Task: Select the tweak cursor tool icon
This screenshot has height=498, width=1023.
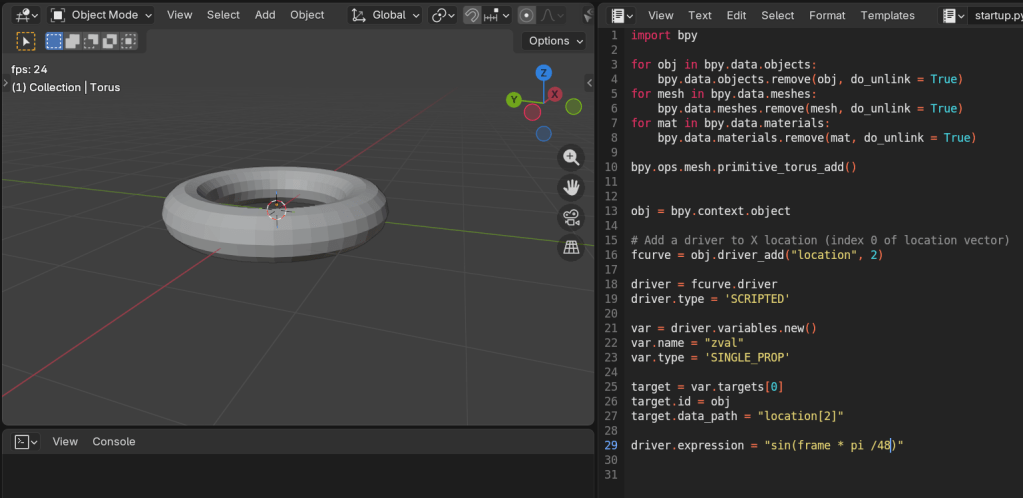Action: pyautogui.click(x=27, y=41)
